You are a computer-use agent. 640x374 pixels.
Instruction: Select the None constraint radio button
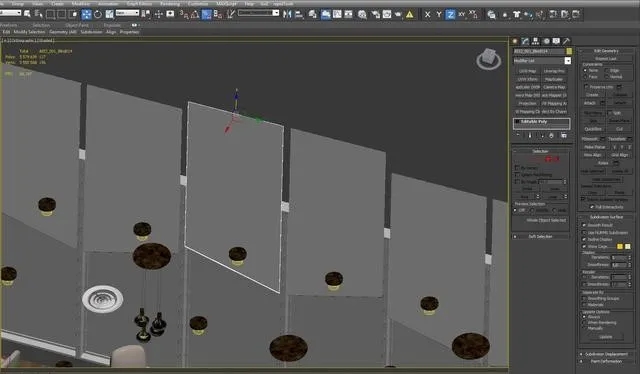click(585, 71)
